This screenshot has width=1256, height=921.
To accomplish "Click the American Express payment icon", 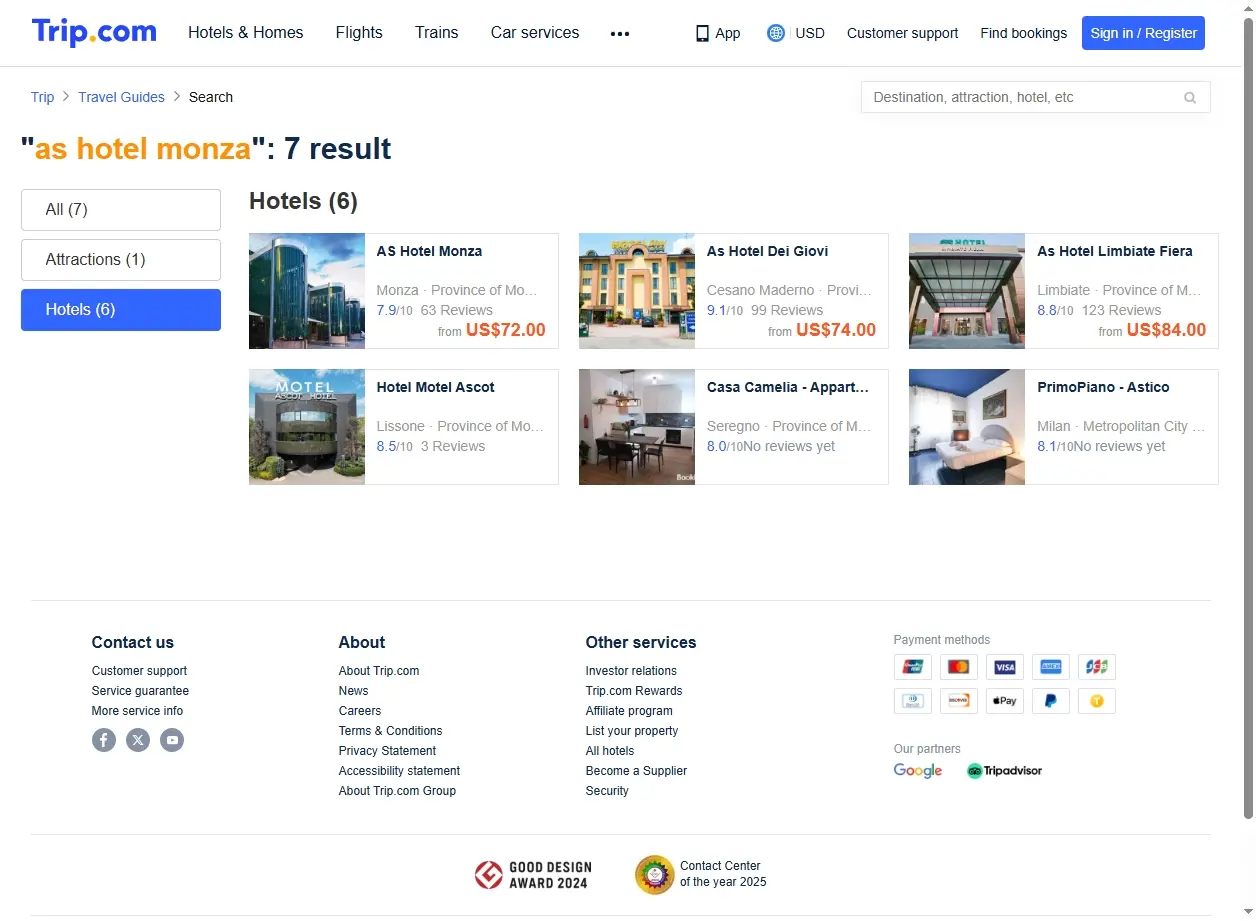I will (x=1051, y=667).
